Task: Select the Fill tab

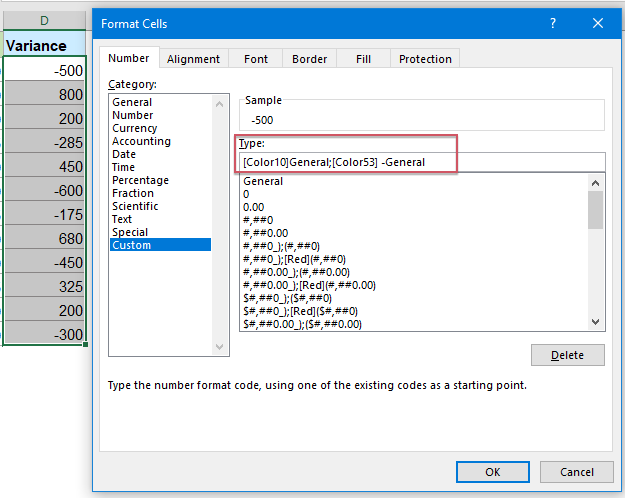Action: (x=363, y=59)
